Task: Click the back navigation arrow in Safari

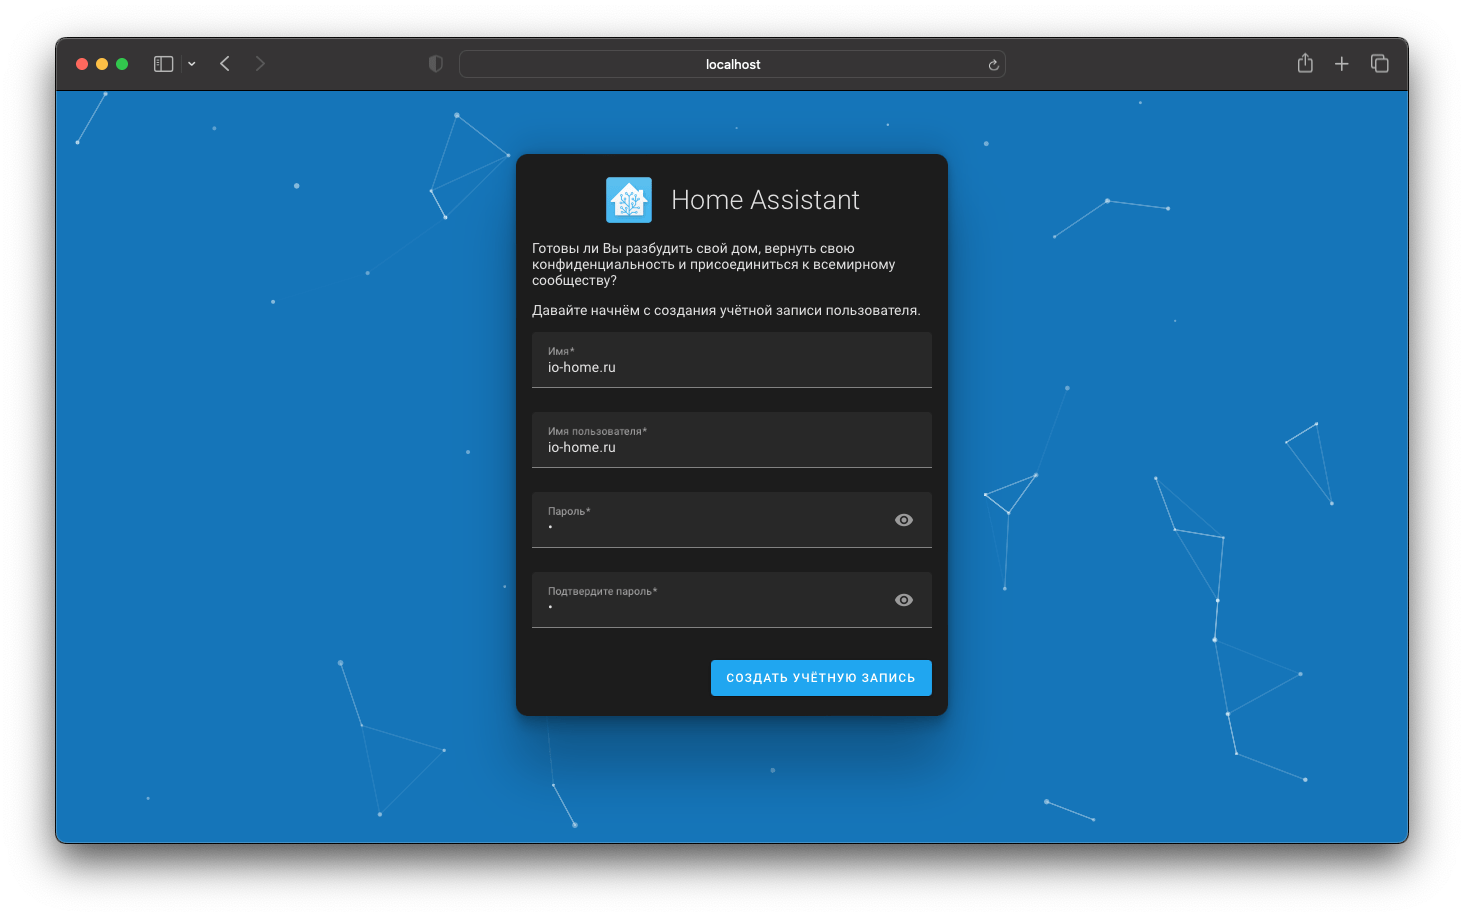Action: [224, 63]
